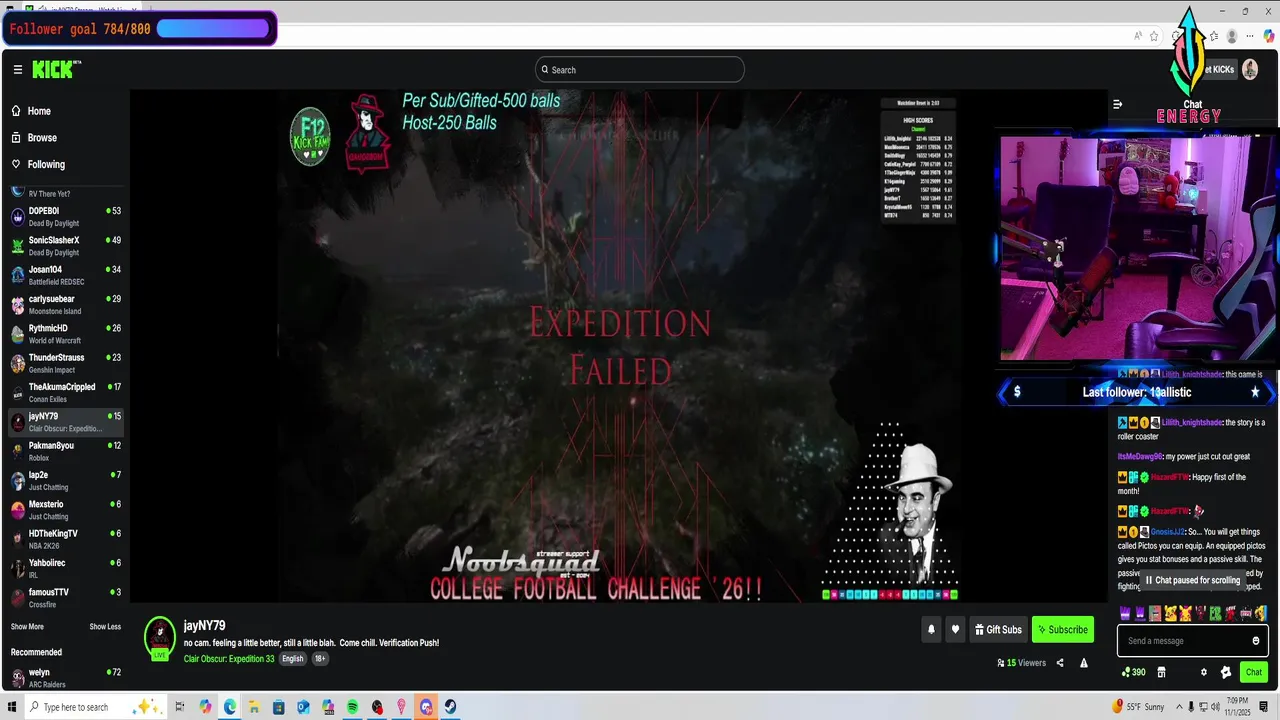The width and height of the screenshot is (1280, 720).
Task: Open Yahboiirec channel in sidebar
Action: coord(65,569)
